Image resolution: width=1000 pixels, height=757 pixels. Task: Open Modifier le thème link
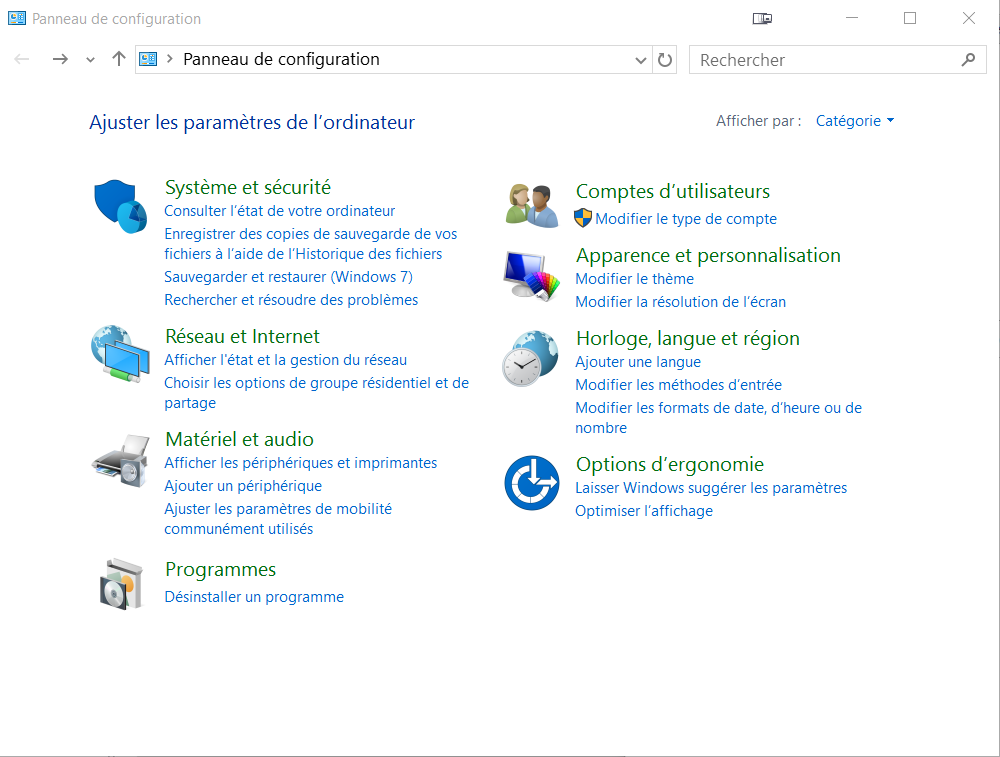tap(635, 279)
